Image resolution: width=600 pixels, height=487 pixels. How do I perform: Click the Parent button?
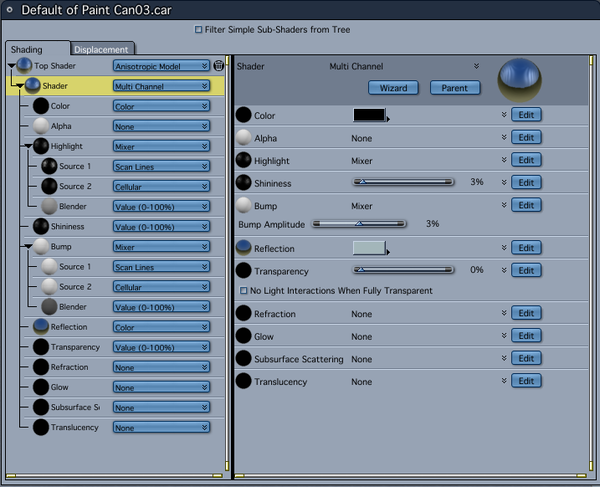tap(455, 88)
